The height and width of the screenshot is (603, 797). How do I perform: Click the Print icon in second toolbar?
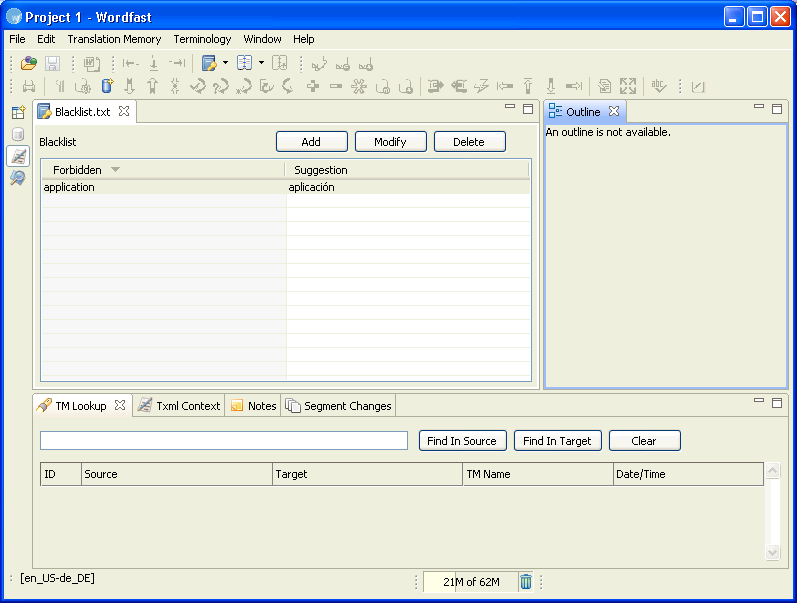29,86
